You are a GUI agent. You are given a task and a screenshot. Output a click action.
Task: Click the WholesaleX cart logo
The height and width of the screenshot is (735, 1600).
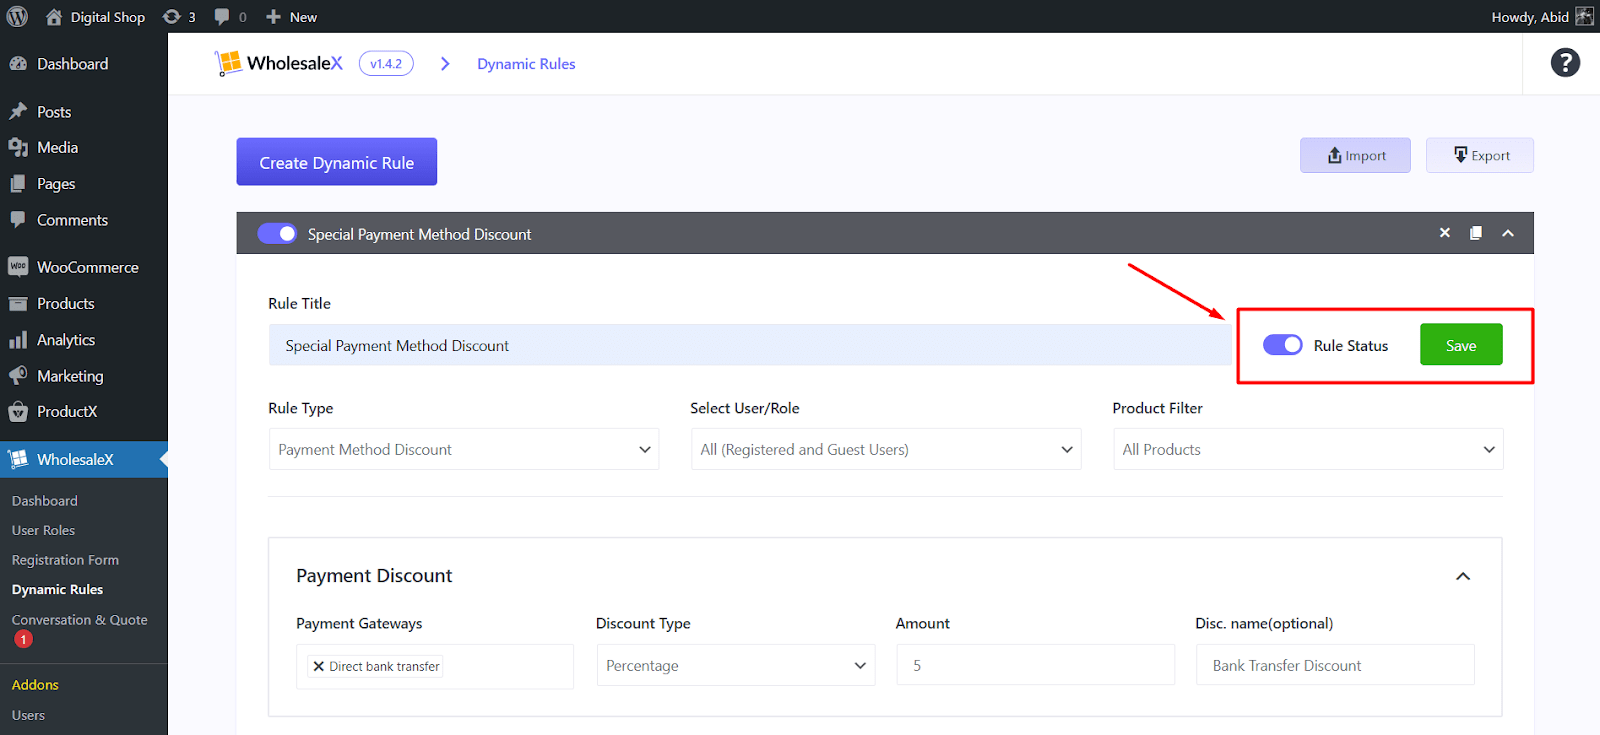[x=229, y=63]
